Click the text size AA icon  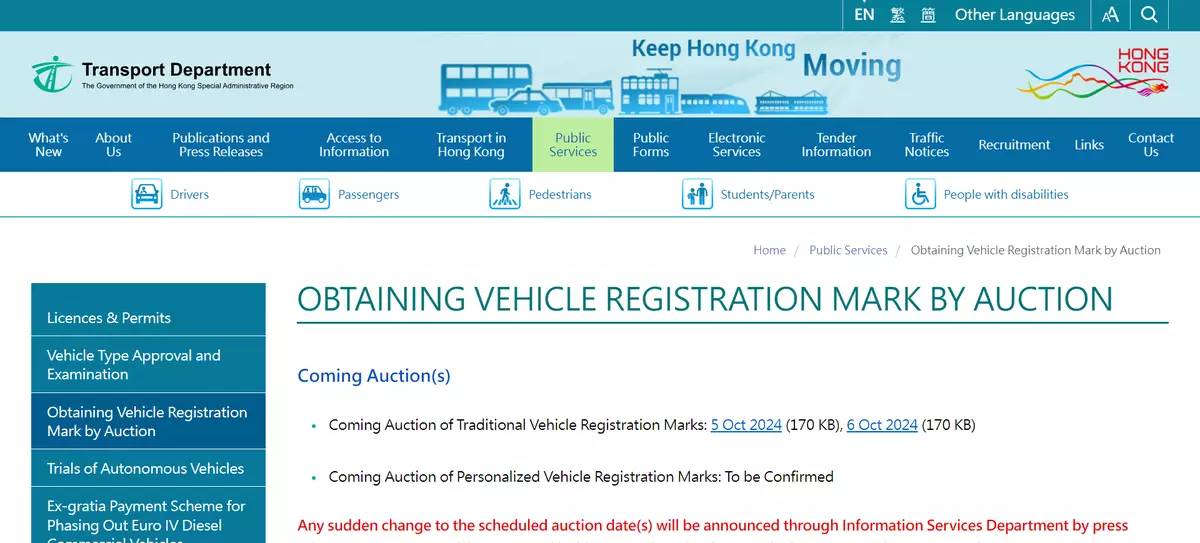[x=1110, y=14]
